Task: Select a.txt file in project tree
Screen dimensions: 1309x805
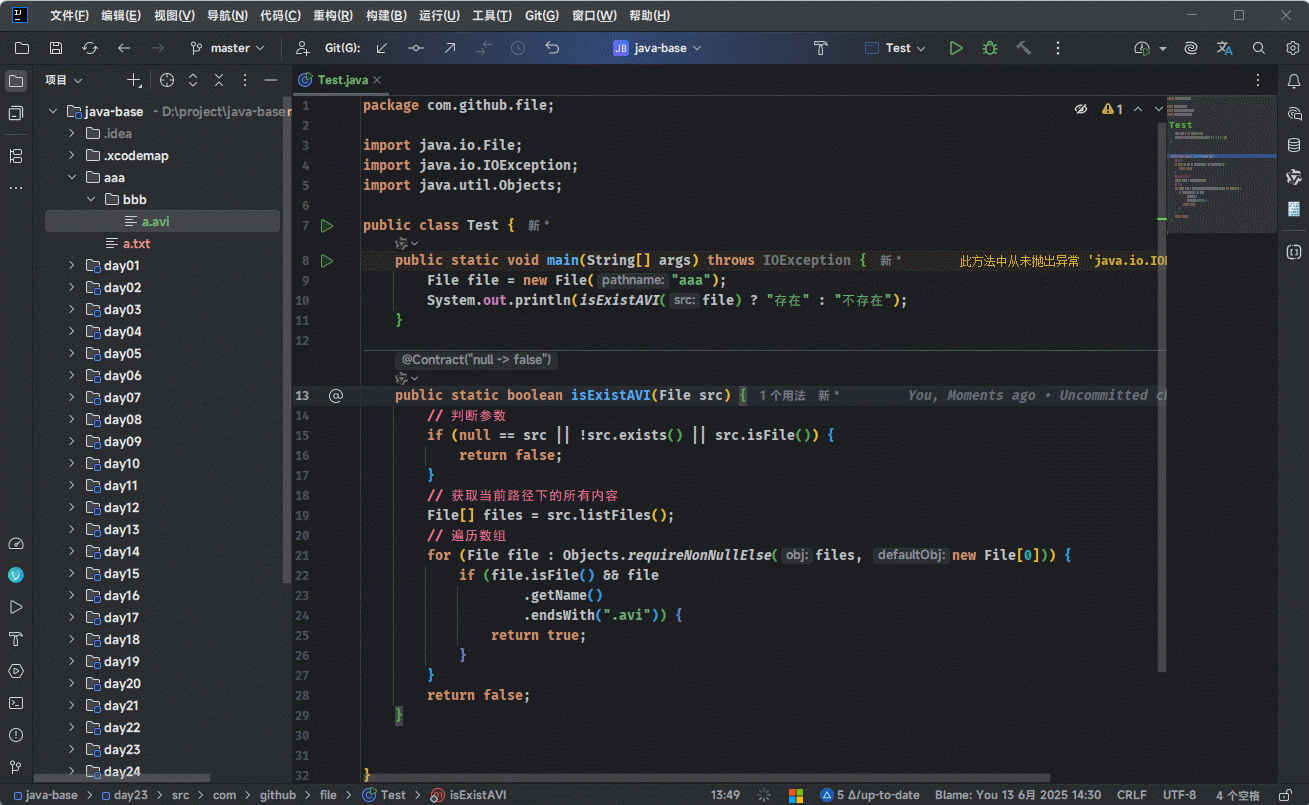Action: point(136,244)
